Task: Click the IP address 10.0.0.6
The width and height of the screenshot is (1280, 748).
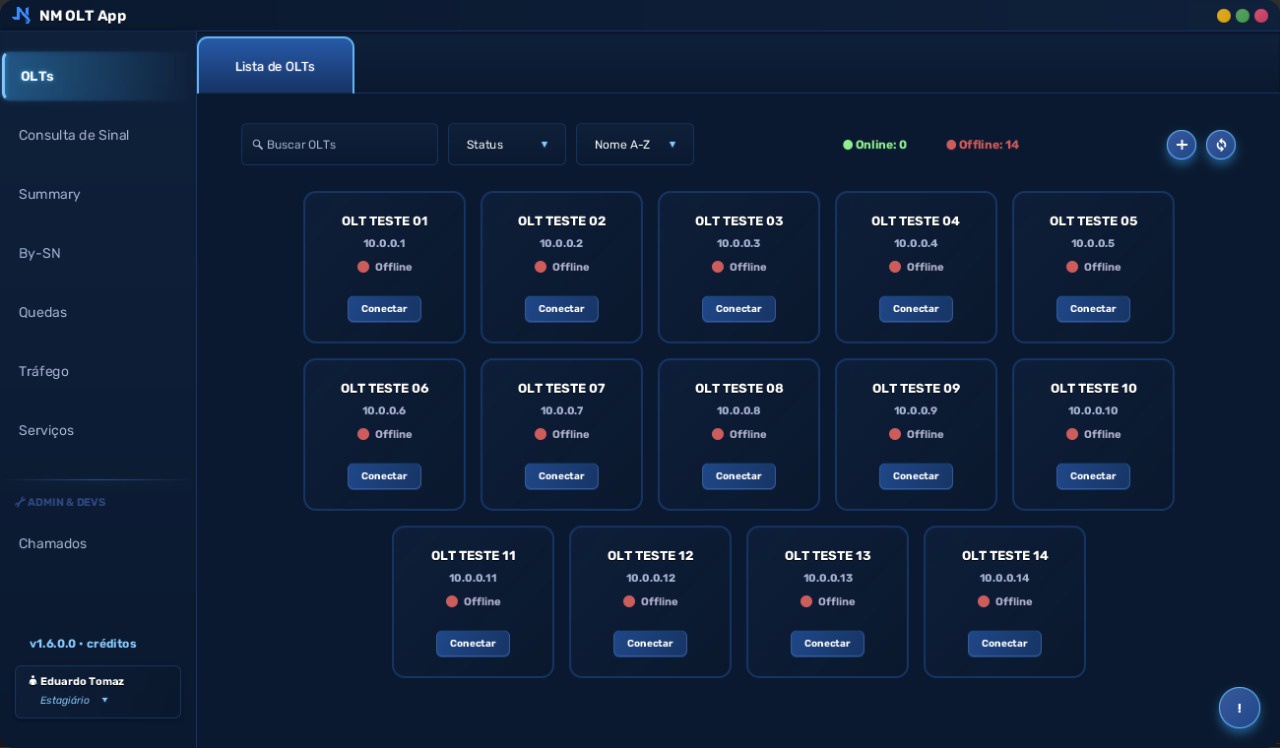Action: click(x=384, y=411)
